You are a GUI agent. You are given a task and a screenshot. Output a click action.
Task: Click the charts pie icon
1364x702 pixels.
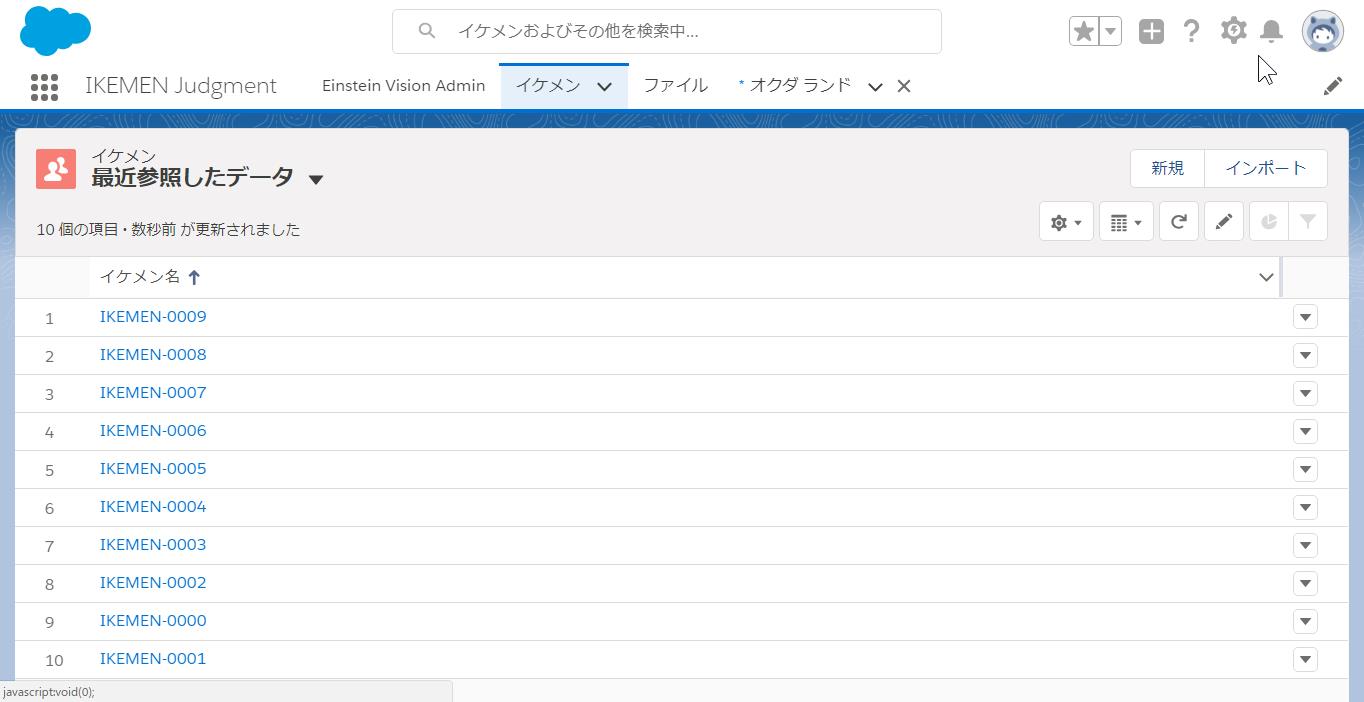click(x=1269, y=222)
